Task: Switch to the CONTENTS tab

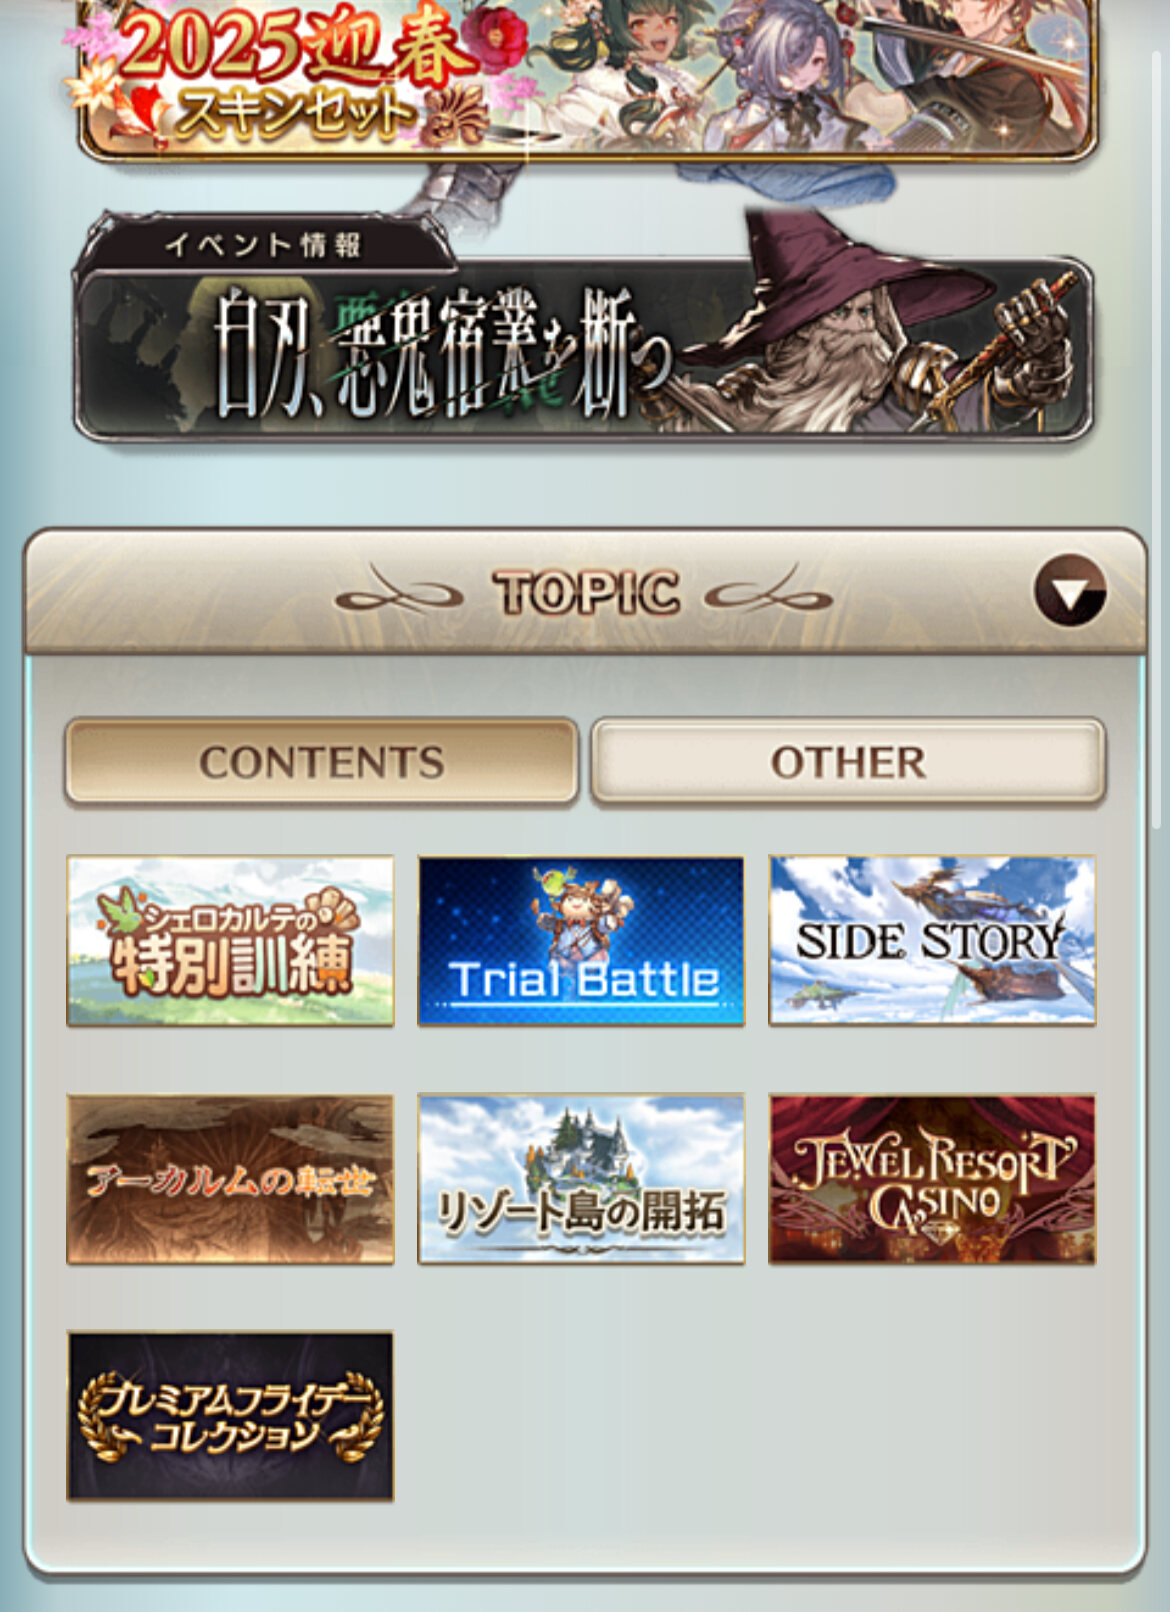Action: tap(321, 762)
